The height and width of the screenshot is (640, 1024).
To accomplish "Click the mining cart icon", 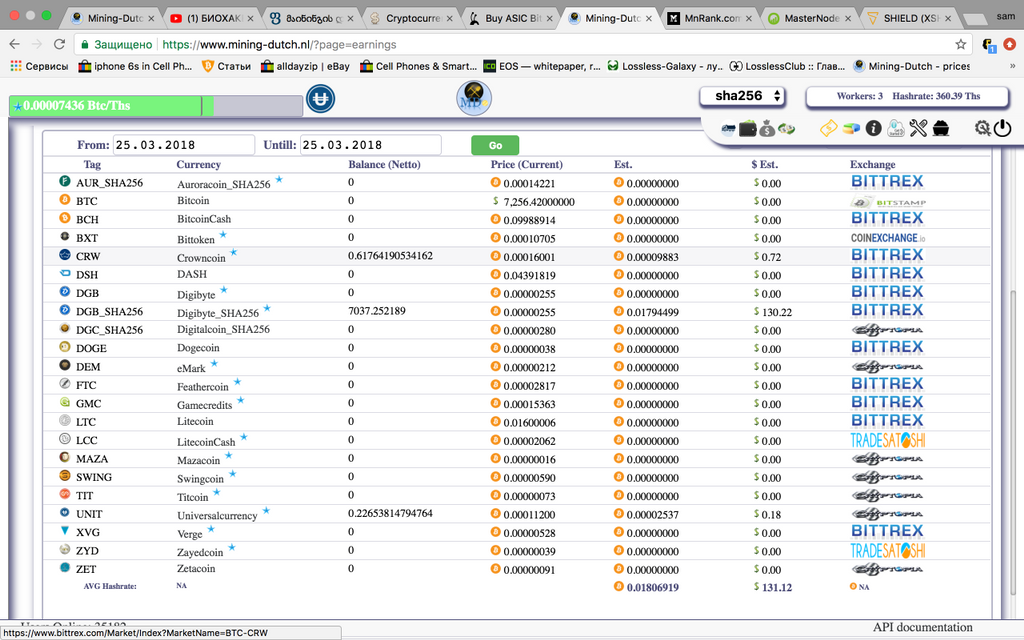I will point(940,128).
